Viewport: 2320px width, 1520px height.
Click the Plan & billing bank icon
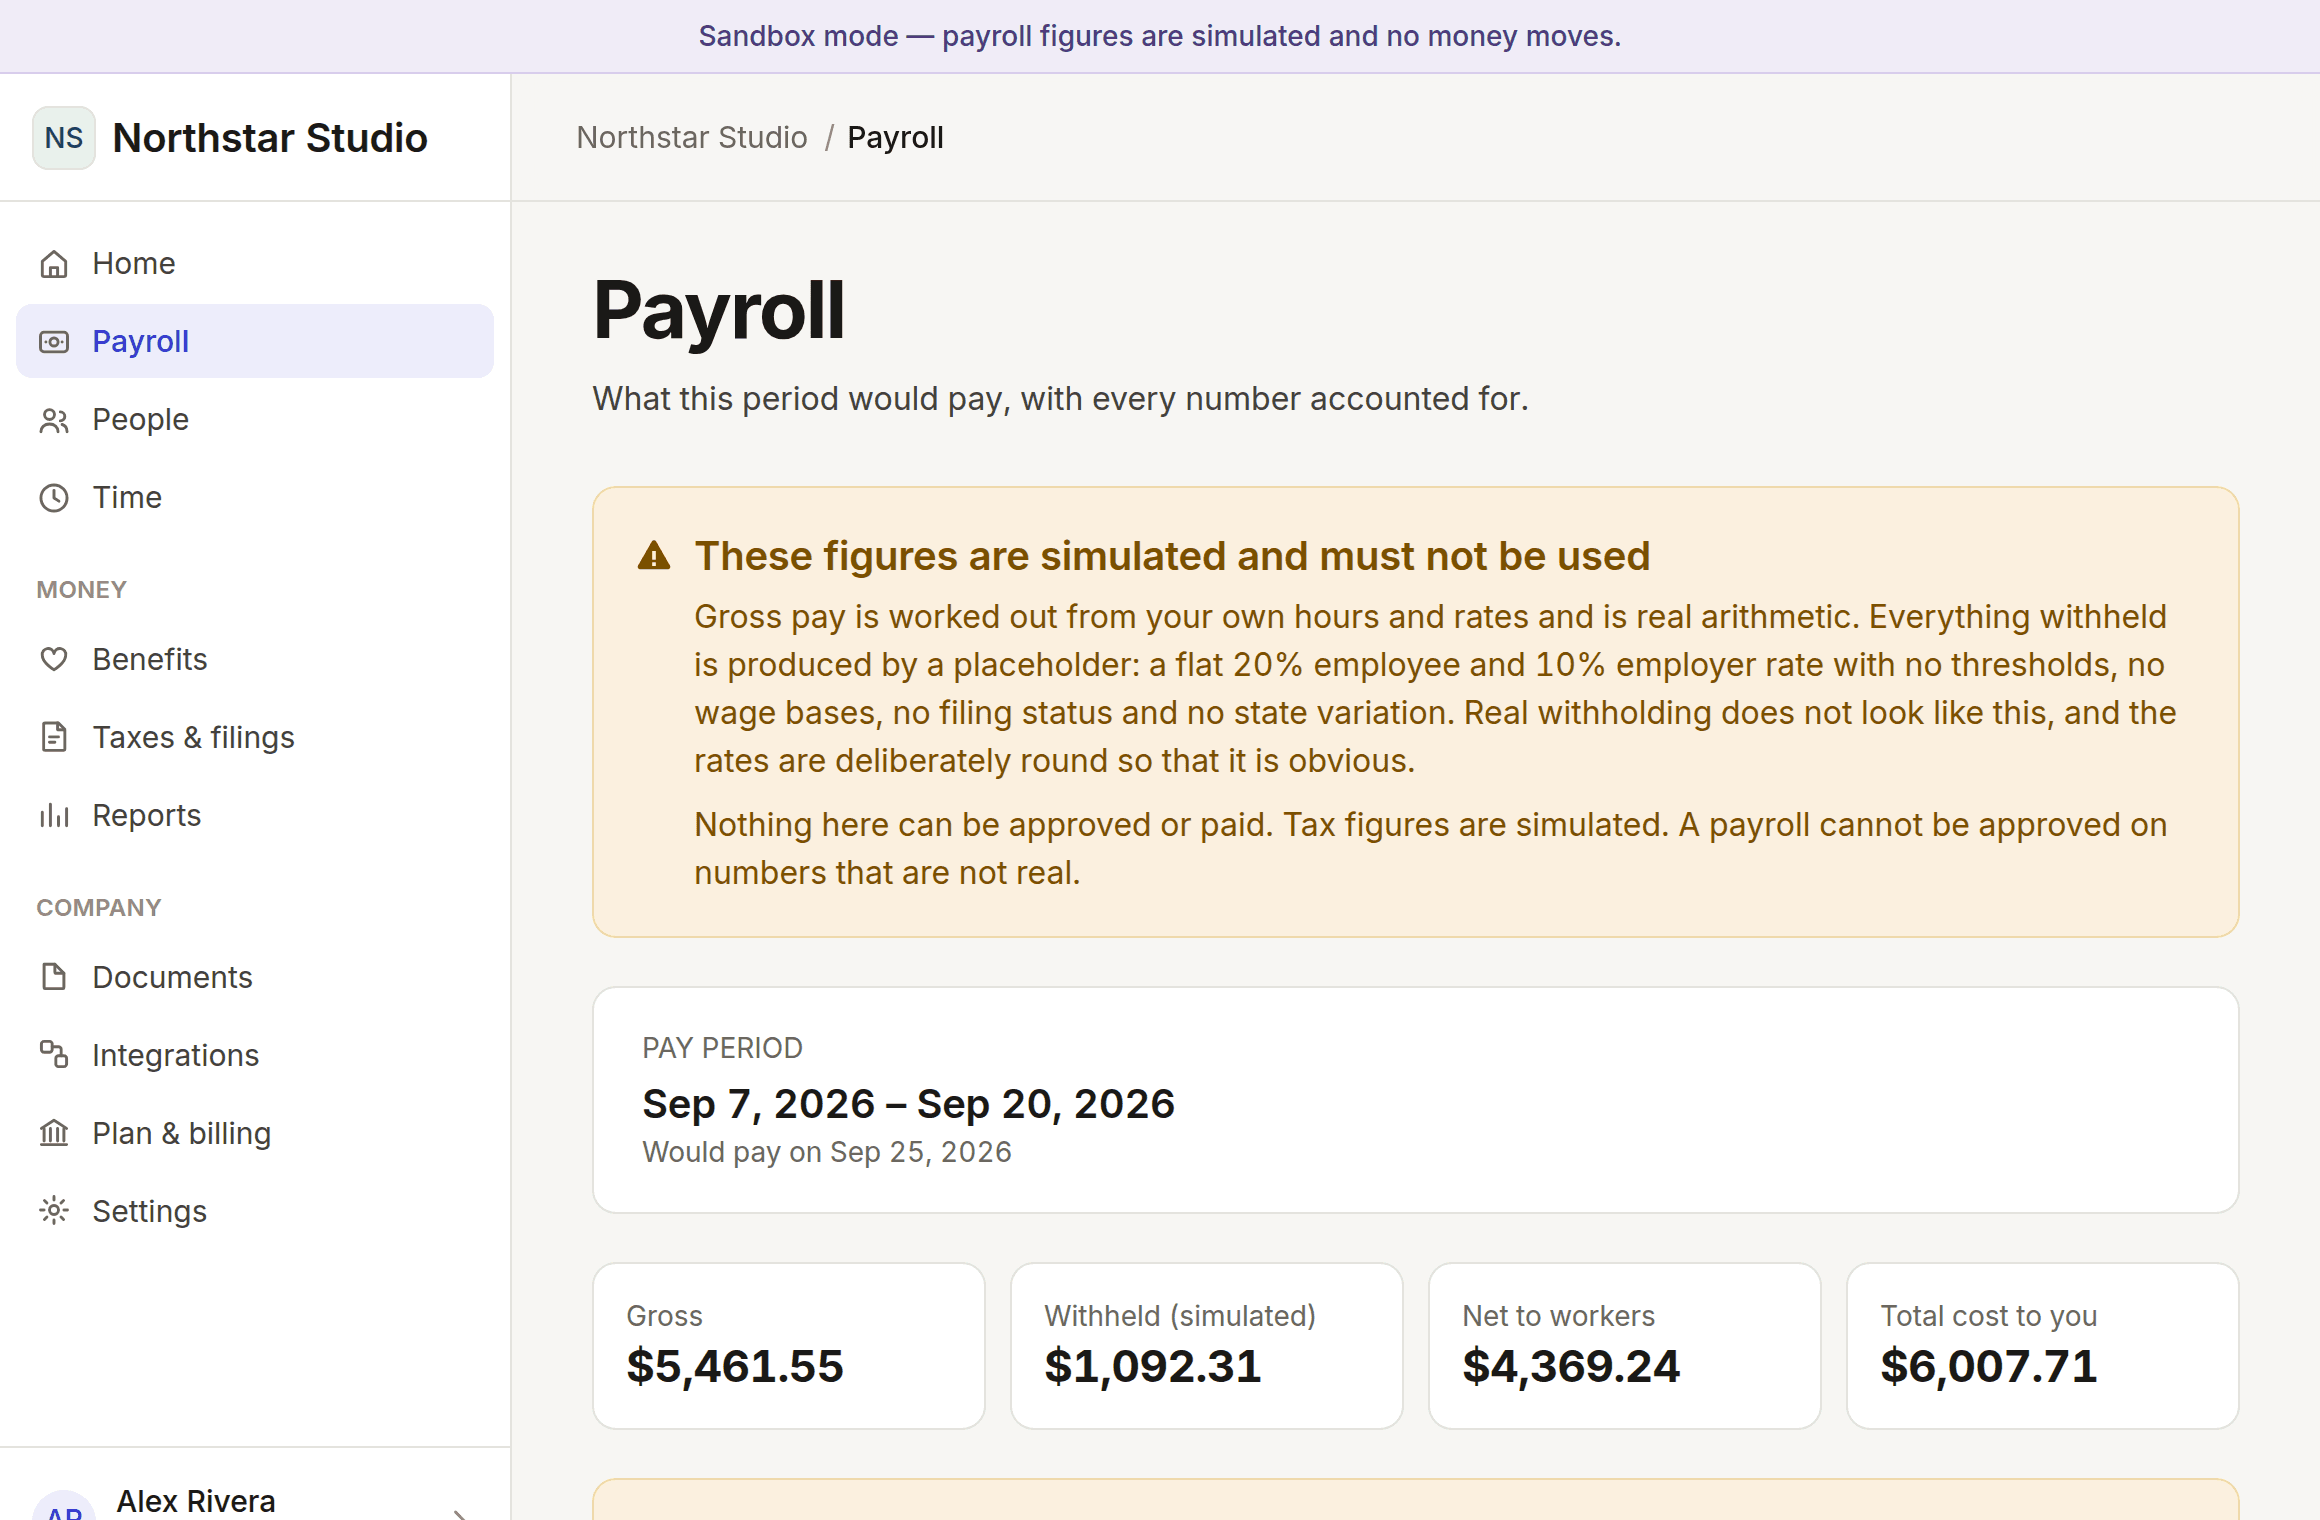click(x=54, y=1134)
